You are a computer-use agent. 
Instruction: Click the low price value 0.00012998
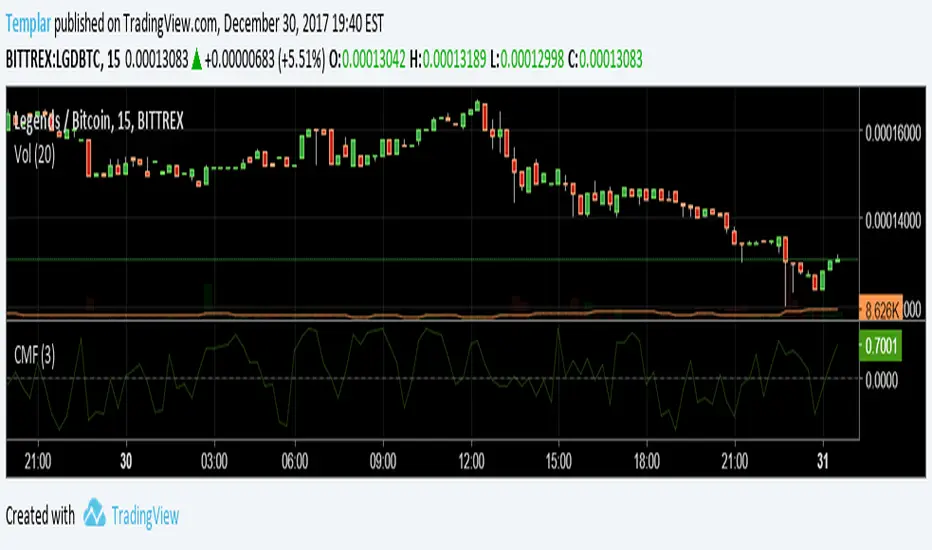point(532,59)
